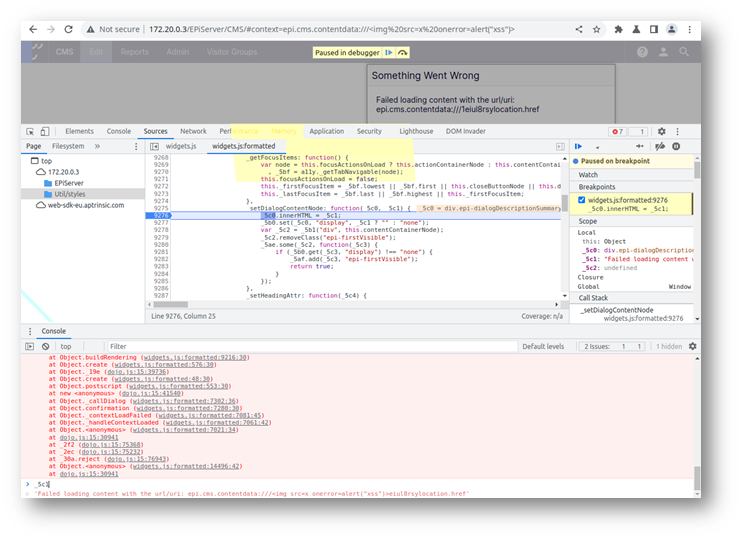The height and width of the screenshot is (540, 743).
Task: Switch to the Network tab
Action: 193,131
